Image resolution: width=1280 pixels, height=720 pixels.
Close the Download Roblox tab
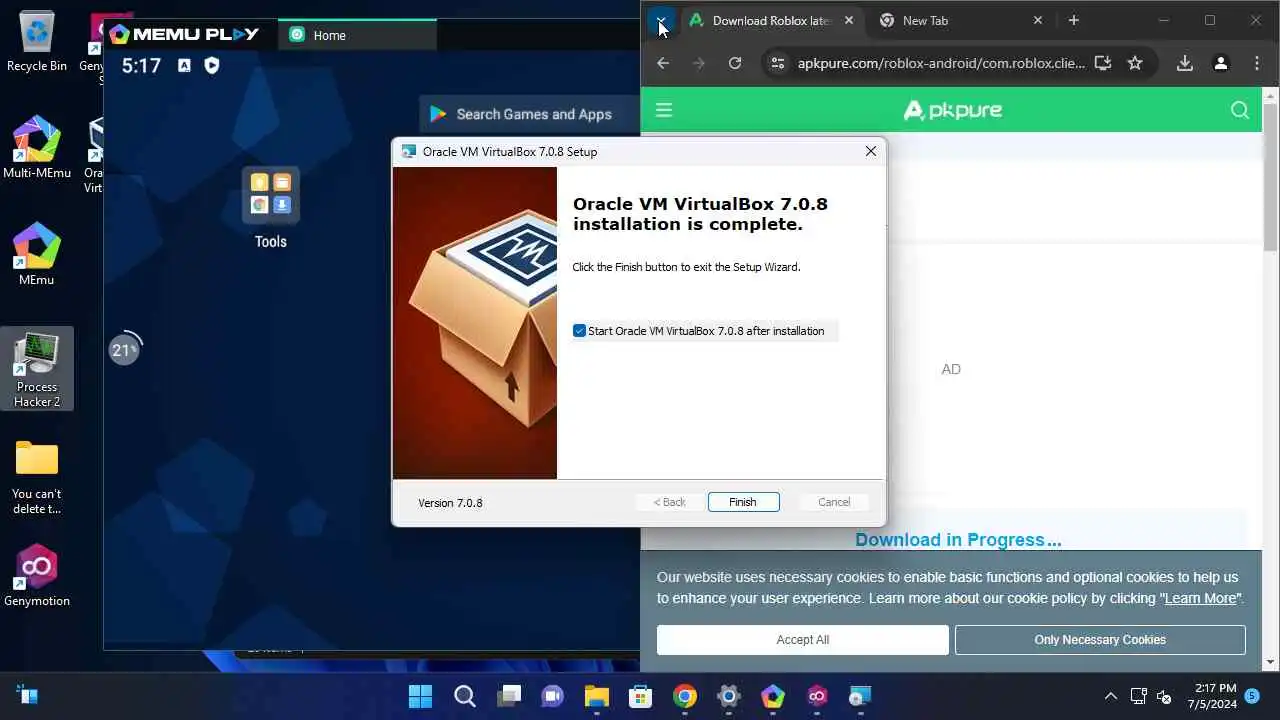(x=849, y=20)
